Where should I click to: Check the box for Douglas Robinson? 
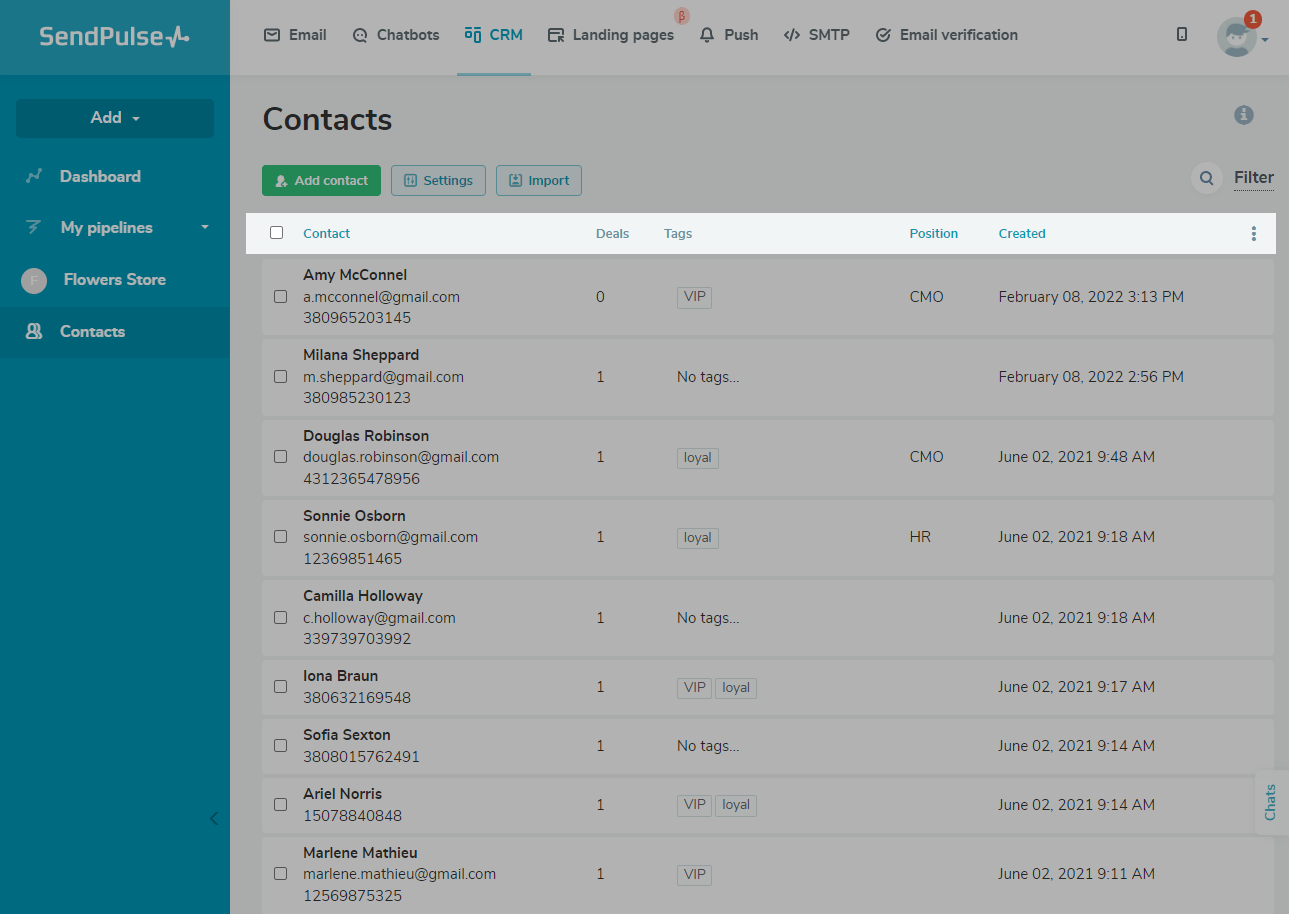coord(281,457)
